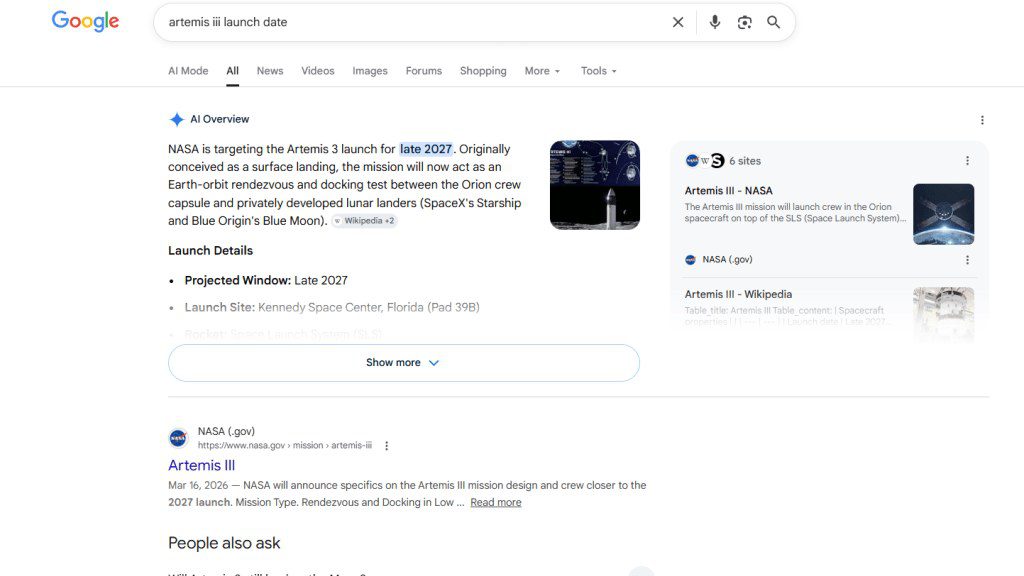
Task: Click '6 sites' label in sources panel
Action: [744, 161]
